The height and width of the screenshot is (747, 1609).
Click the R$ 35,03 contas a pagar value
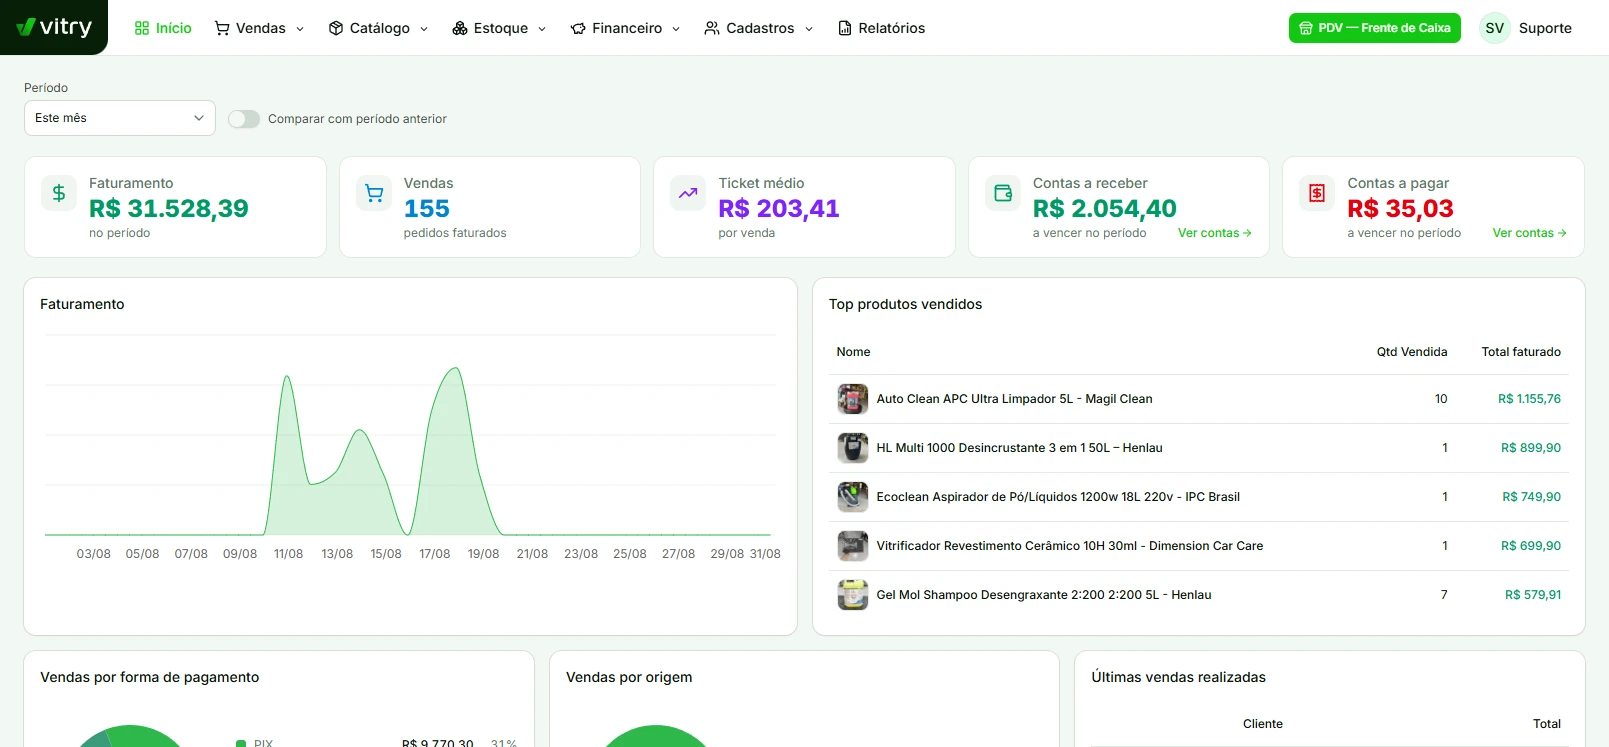click(x=1400, y=209)
